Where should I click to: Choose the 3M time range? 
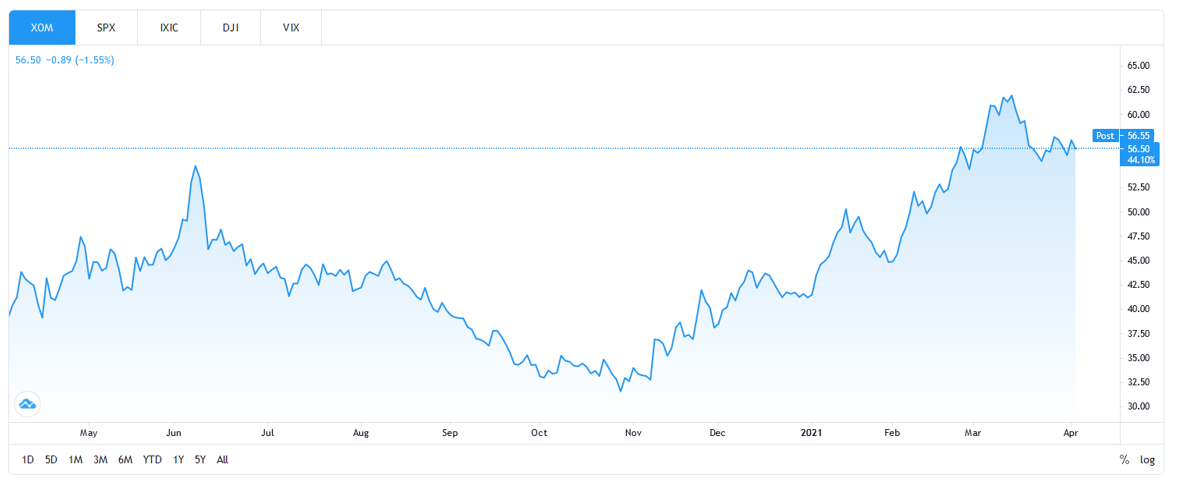click(x=100, y=460)
